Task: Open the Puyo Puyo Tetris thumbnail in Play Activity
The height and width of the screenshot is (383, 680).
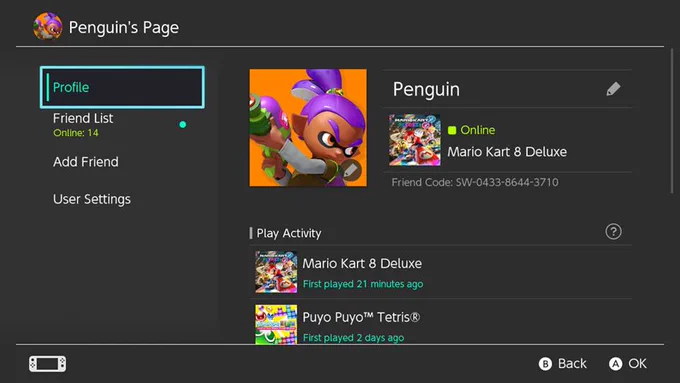Action: pyautogui.click(x=276, y=324)
